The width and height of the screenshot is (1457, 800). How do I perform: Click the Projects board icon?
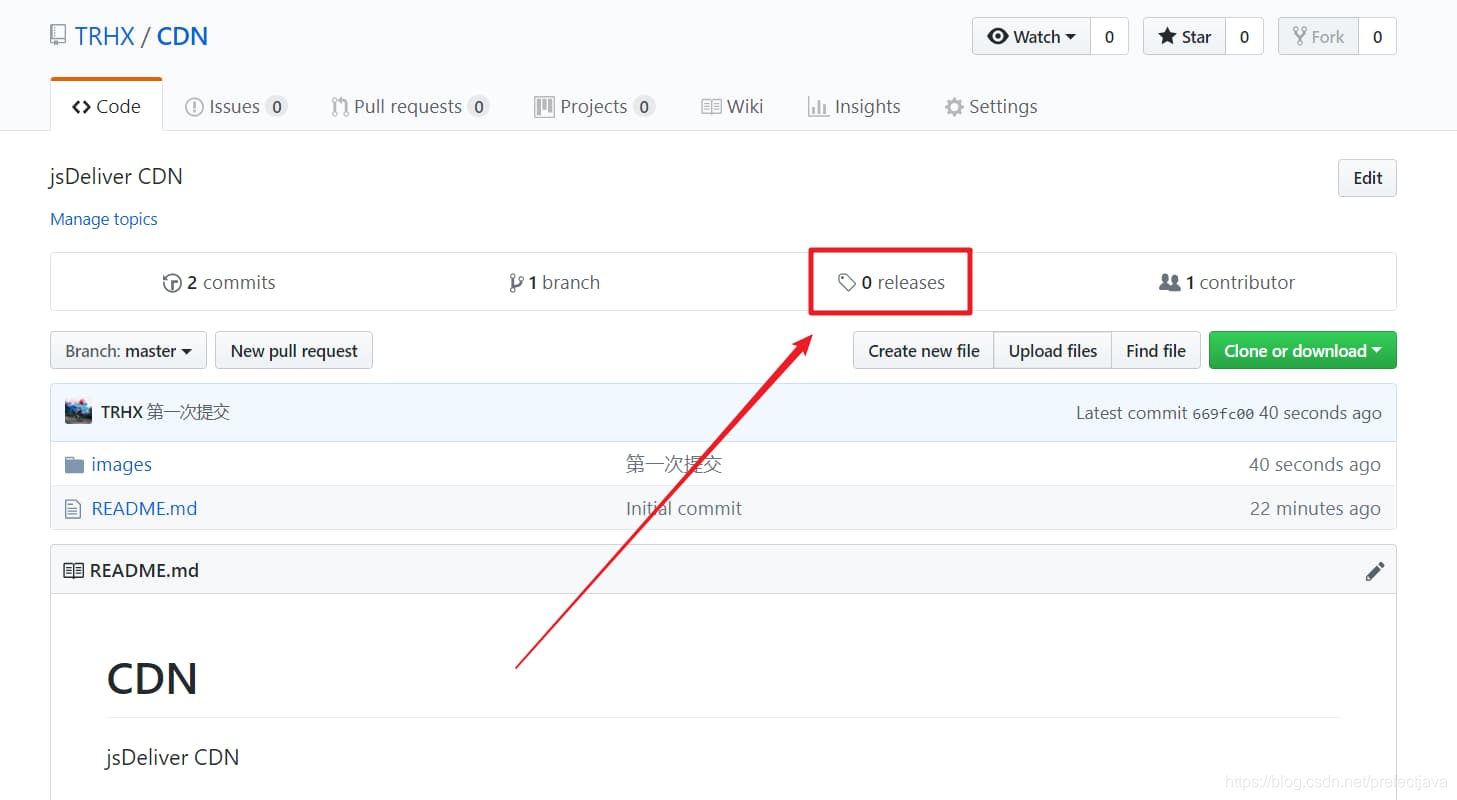pyautogui.click(x=544, y=106)
